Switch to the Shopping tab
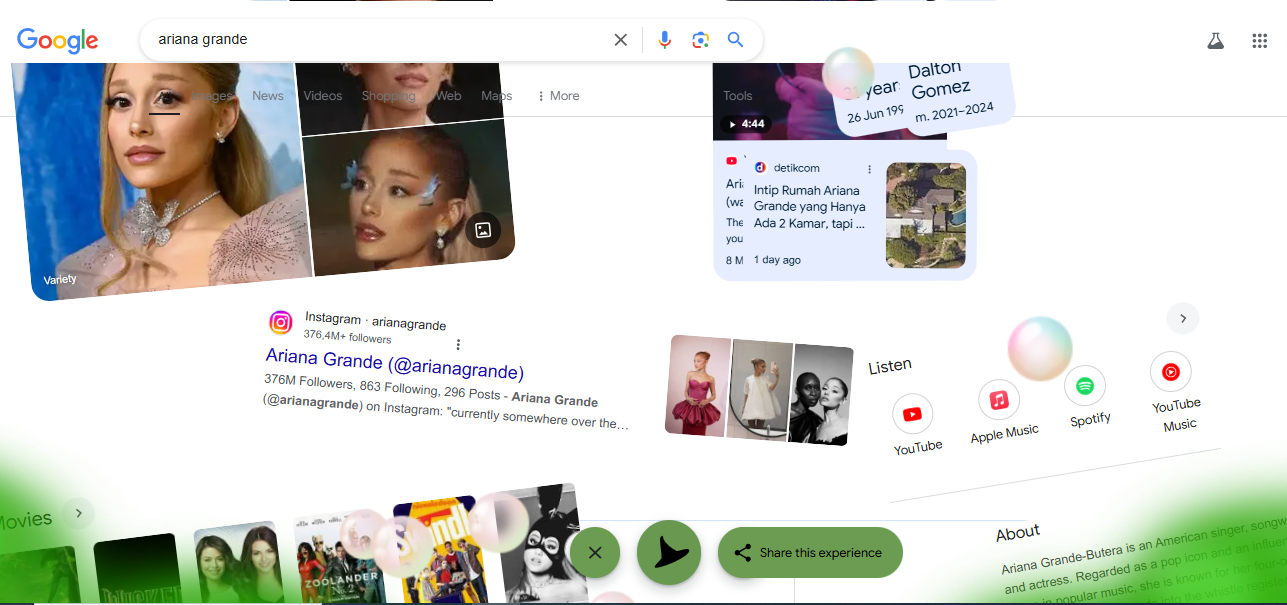The width and height of the screenshot is (1287, 605). (x=388, y=96)
